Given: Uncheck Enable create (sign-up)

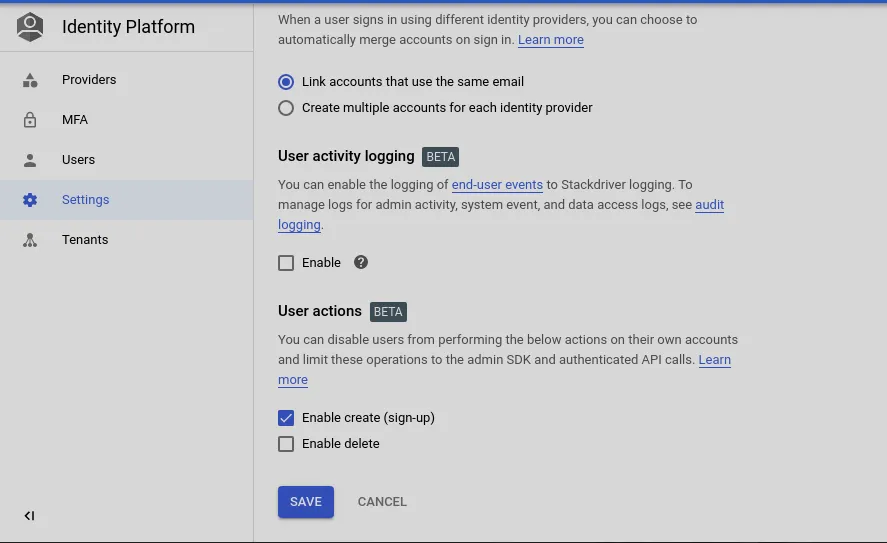Looking at the screenshot, I should point(287,418).
